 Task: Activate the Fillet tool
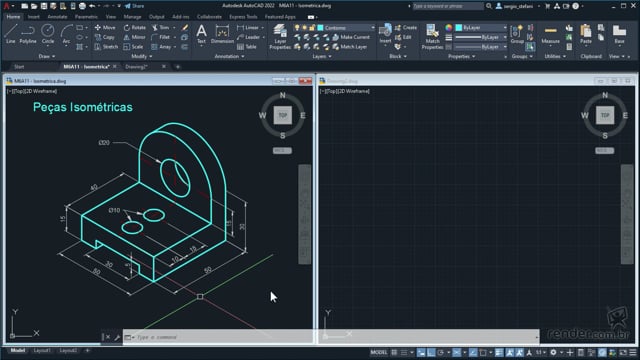click(x=160, y=37)
